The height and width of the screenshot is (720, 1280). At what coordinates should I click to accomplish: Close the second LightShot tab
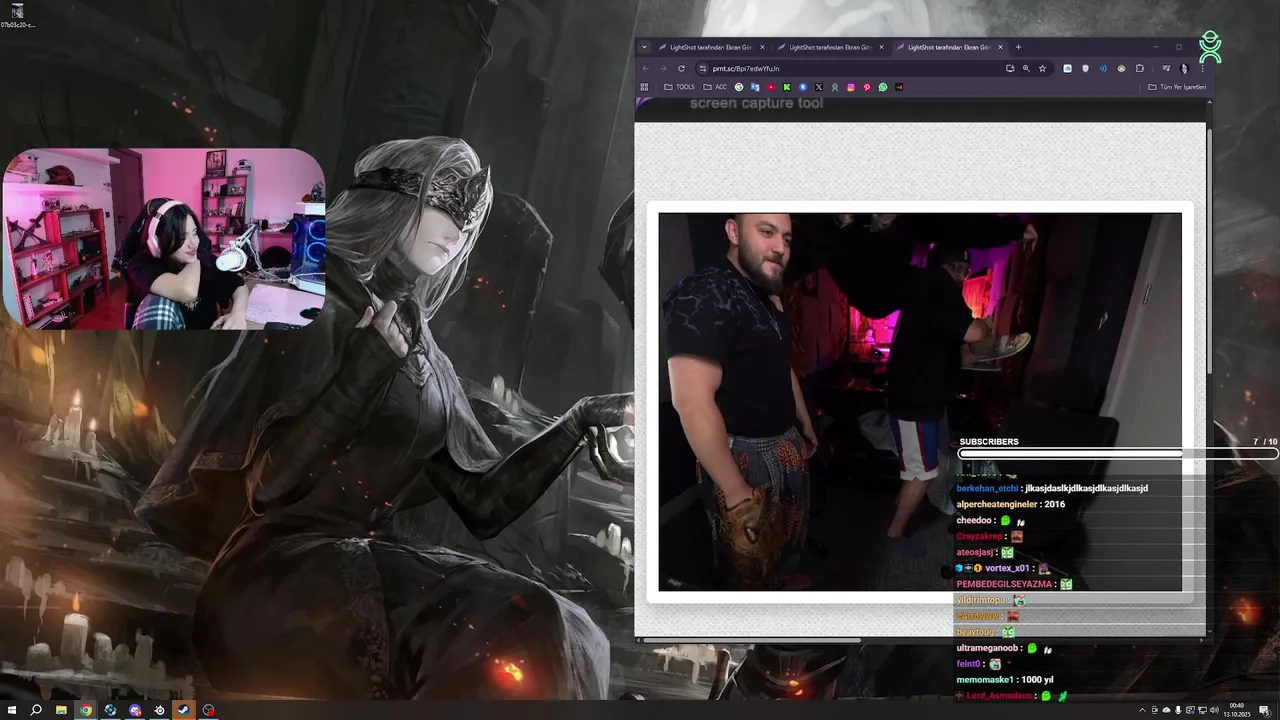(881, 47)
